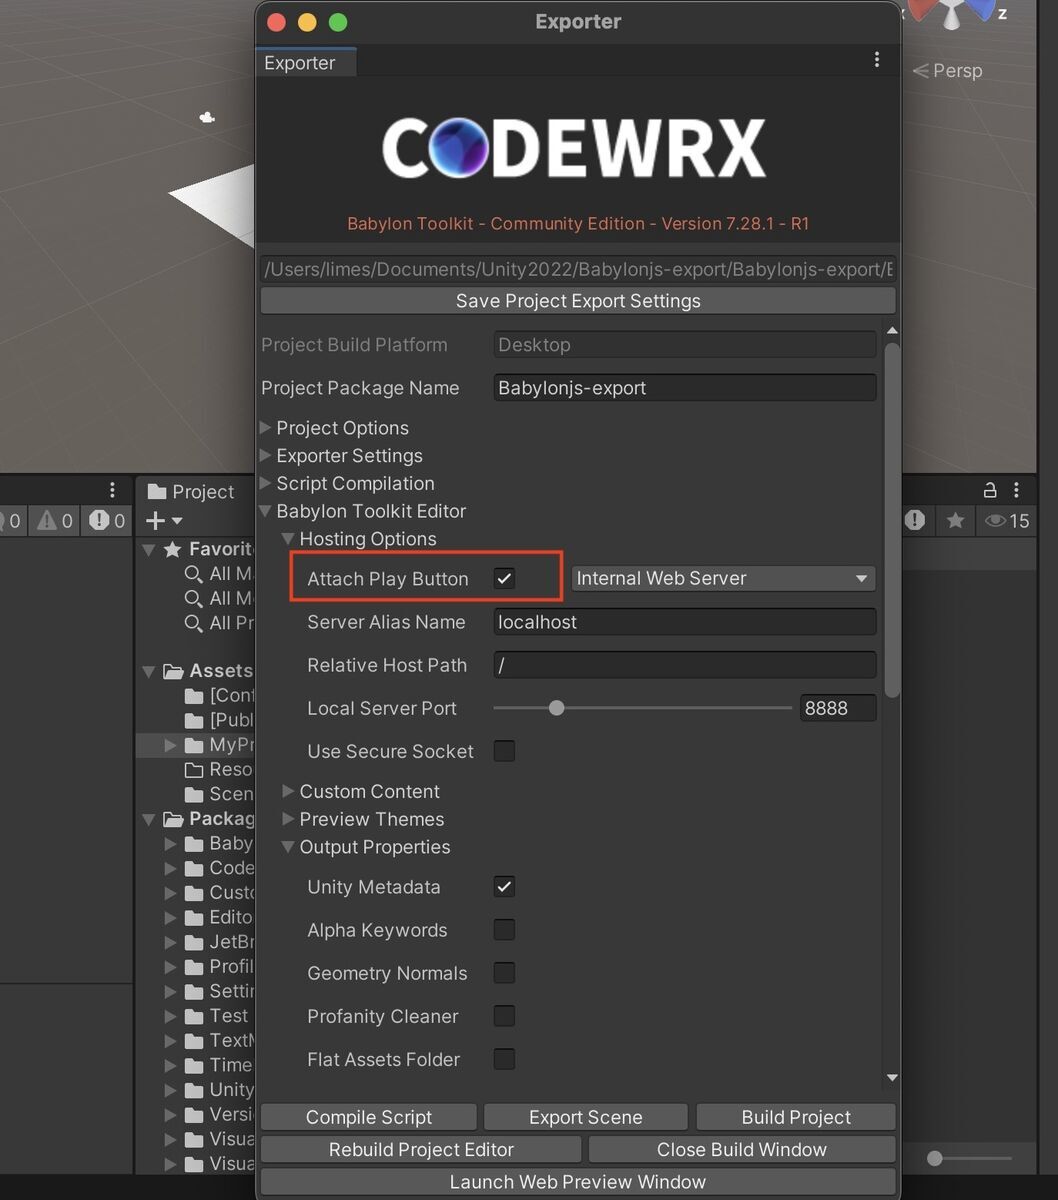
Task: Open the Console panel three-dot menu
Action: pos(112,490)
